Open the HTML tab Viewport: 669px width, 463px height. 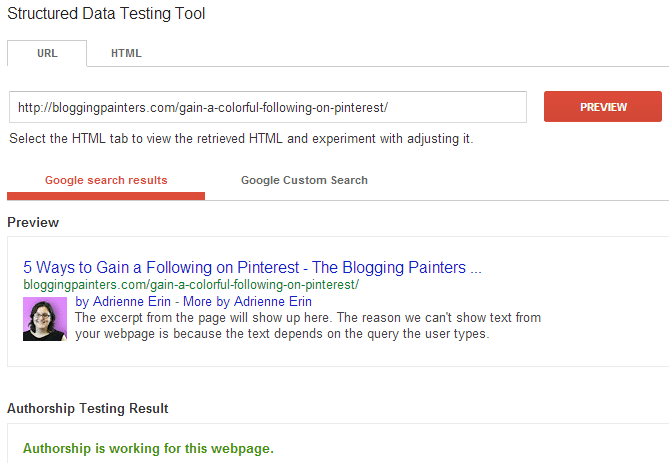pyautogui.click(x=126, y=53)
